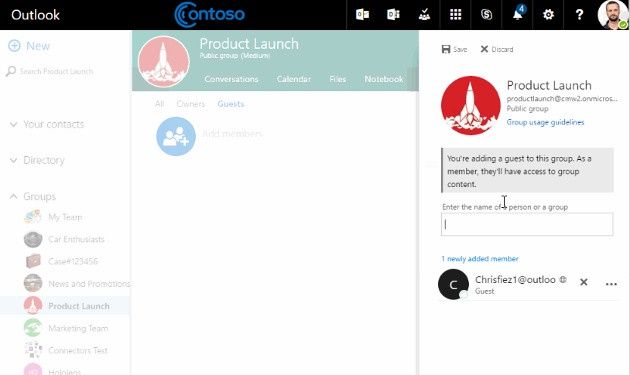Open the Connectors Test group
Image resolution: width=630 pixels, height=375 pixels.
click(65, 350)
